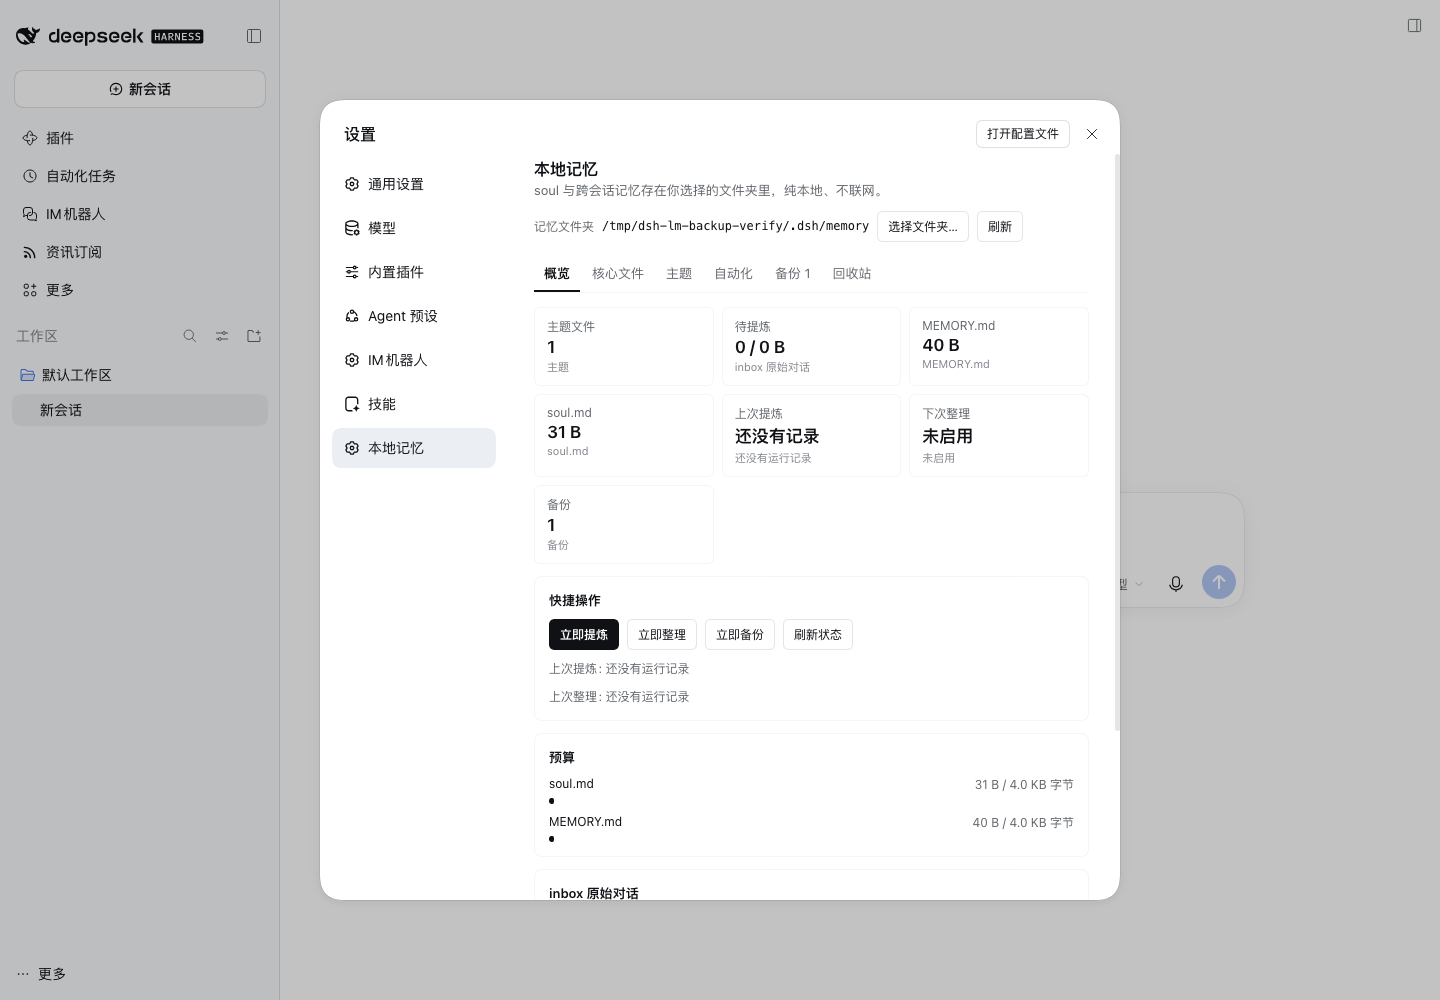Open workspace search icon
This screenshot has width=1440, height=1000.
[190, 336]
